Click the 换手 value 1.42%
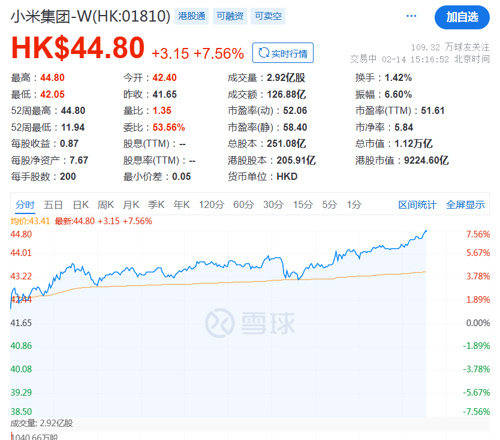This screenshot has width=500, height=440. click(398, 78)
